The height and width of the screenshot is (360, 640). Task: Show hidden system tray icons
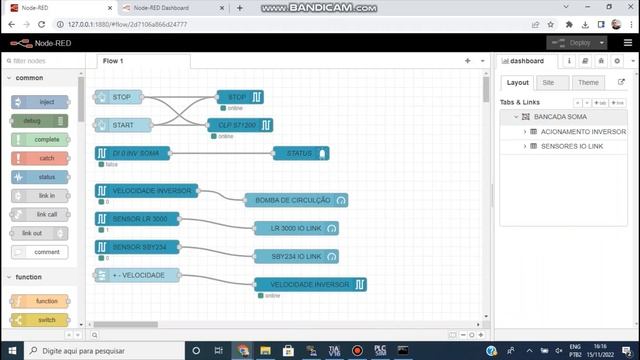click(x=529, y=351)
